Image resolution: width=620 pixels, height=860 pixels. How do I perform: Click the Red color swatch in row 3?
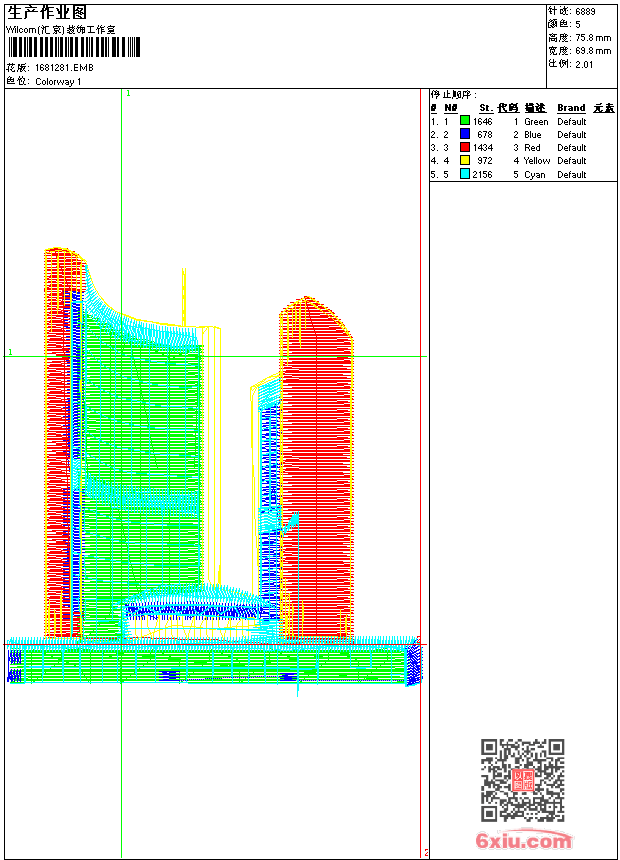[465, 147]
